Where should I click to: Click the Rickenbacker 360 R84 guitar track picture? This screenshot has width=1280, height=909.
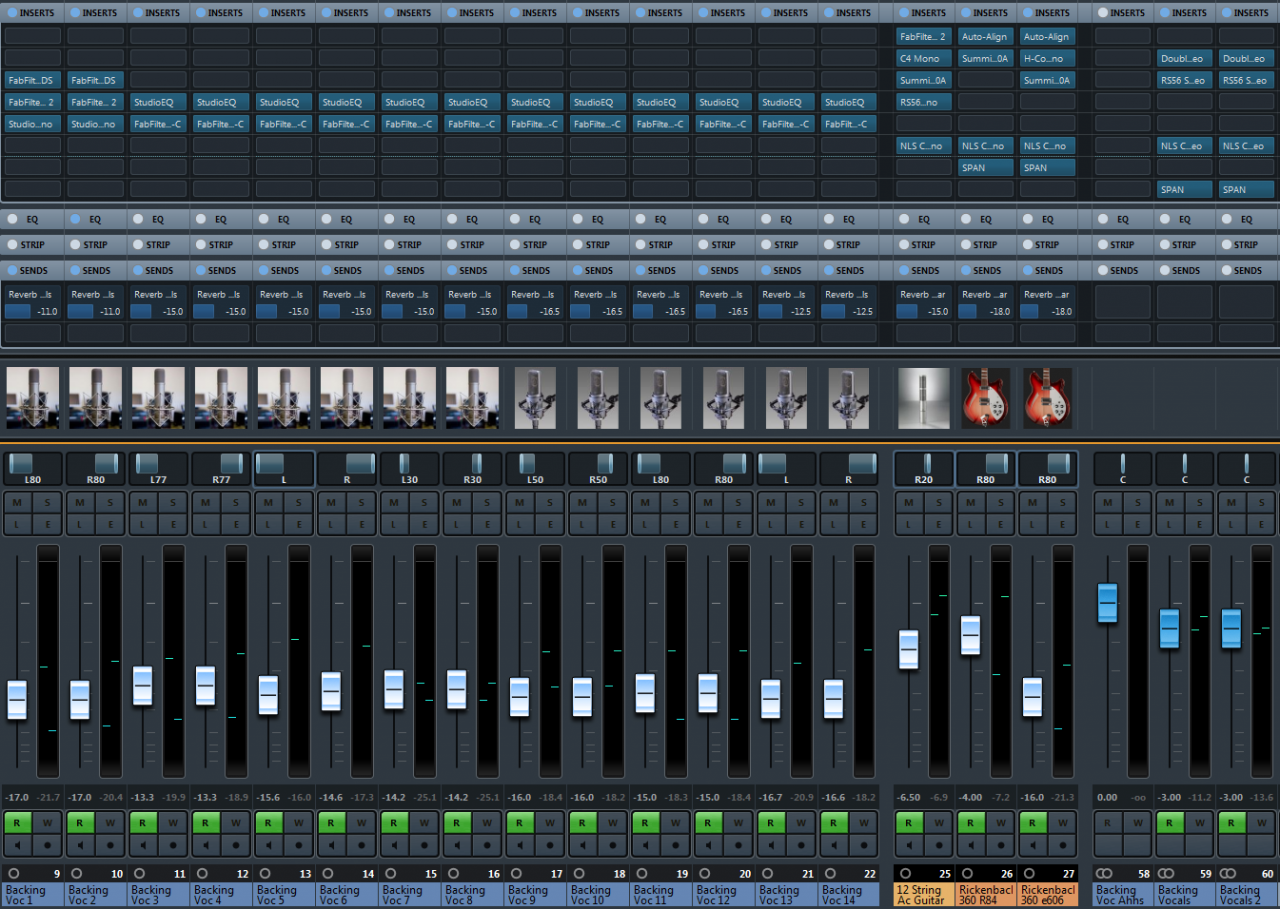986,398
